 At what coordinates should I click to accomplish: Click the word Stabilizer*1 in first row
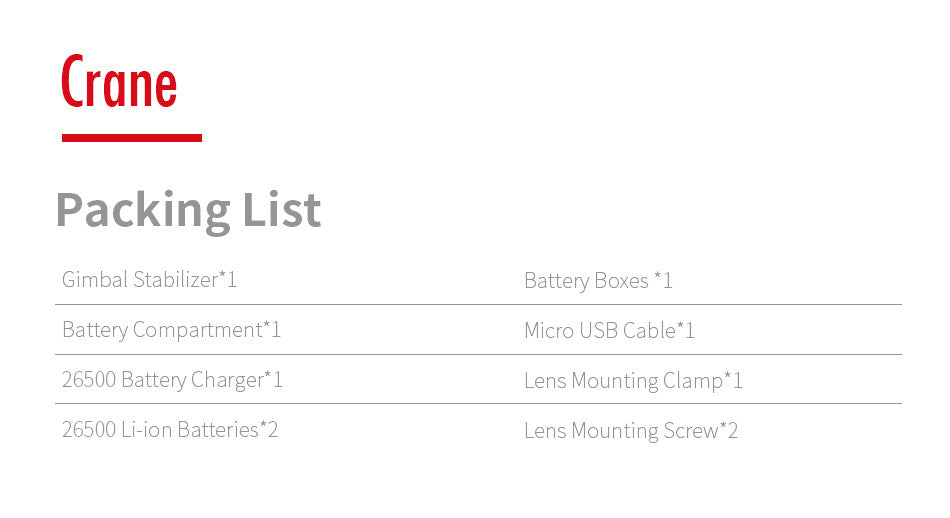[x=185, y=279]
